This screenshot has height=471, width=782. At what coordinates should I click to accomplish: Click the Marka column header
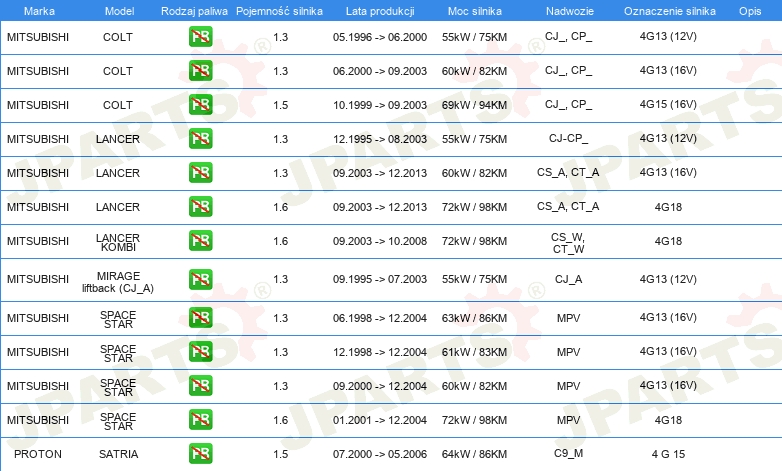39,11
